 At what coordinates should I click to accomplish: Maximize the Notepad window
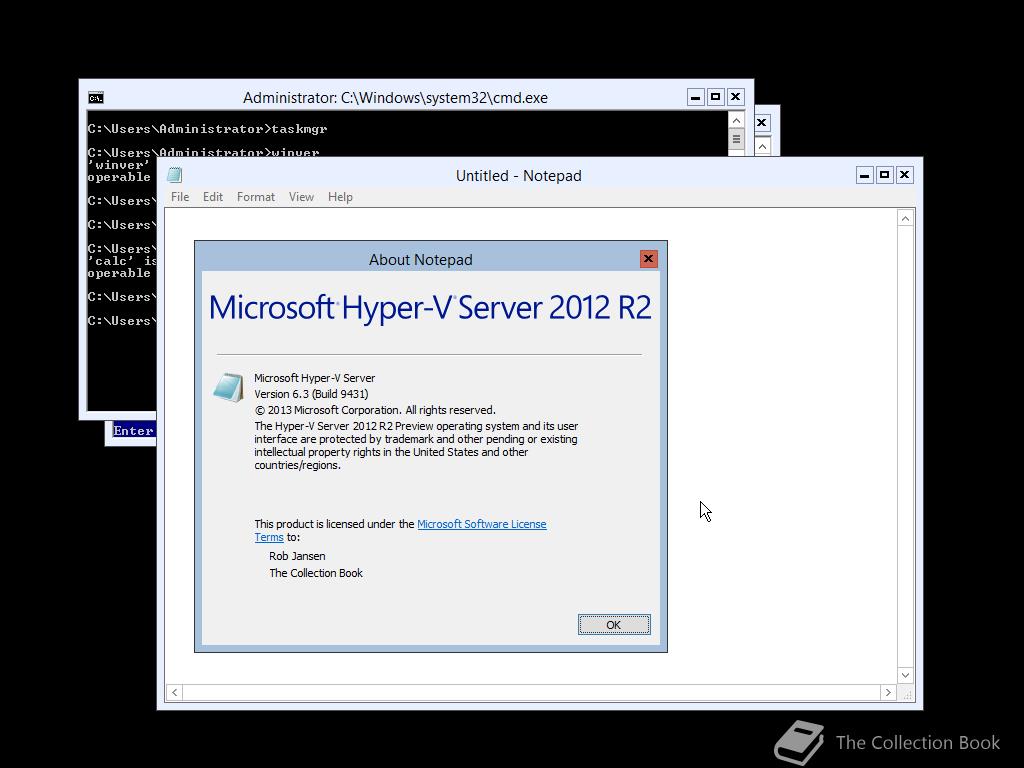[884, 175]
